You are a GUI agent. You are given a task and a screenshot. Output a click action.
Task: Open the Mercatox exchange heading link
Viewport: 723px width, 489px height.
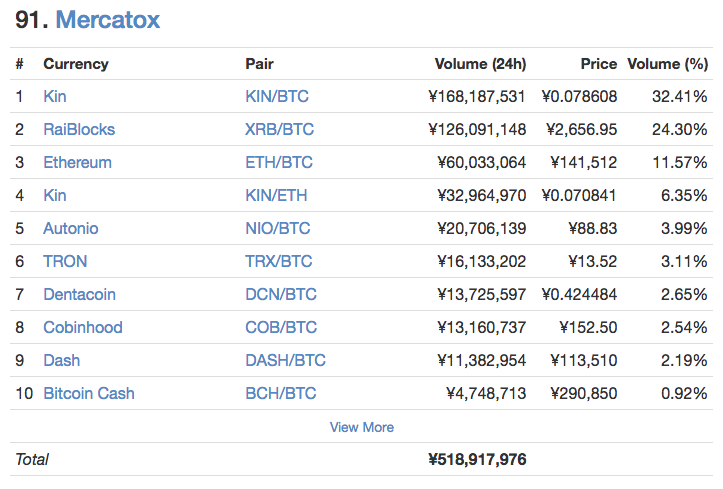(x=107, y=20)
